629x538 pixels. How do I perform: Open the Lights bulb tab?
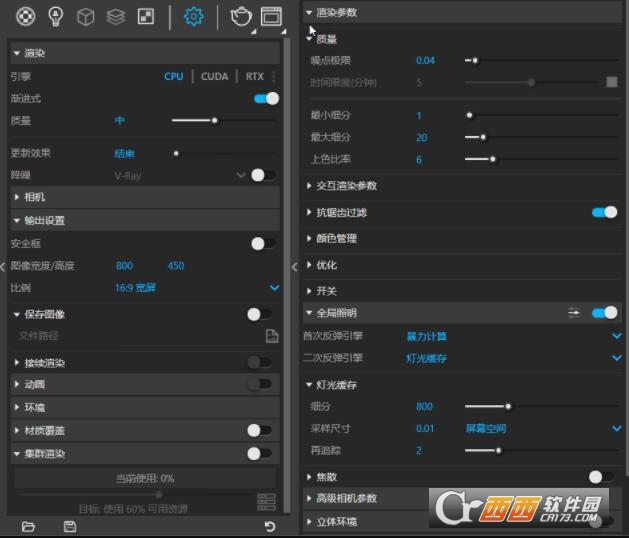pyautogui.click(x=55, y=16)
